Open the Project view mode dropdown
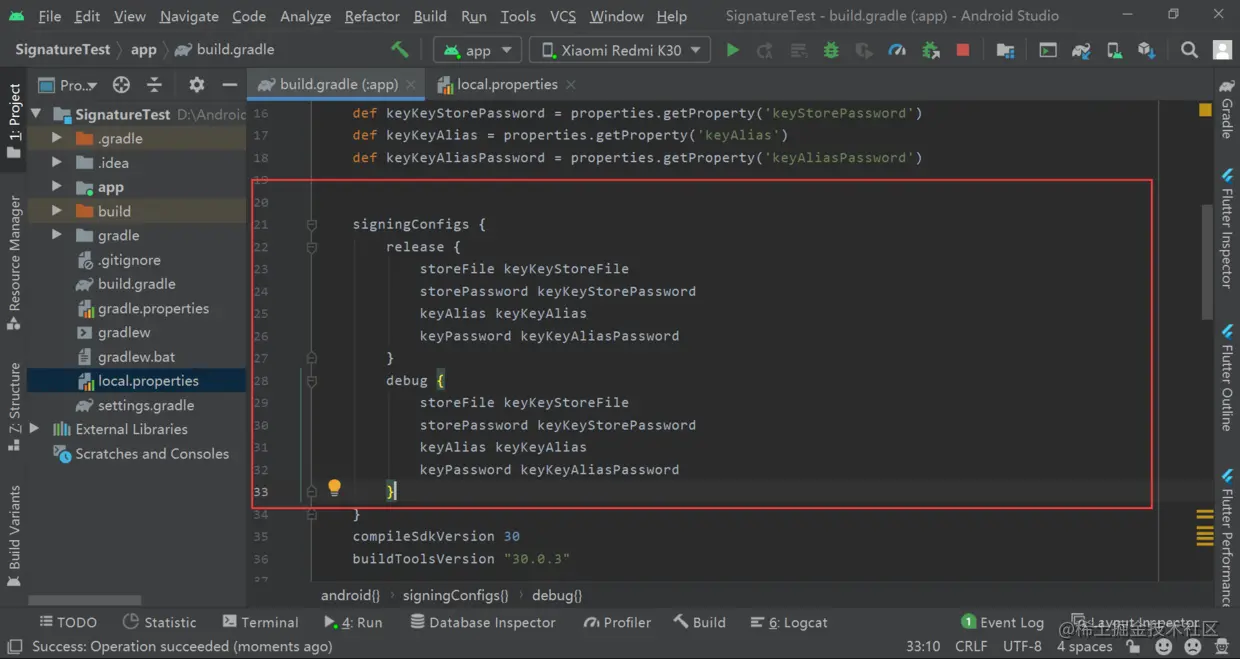The height and width of the screenshot is (659, 1240). pos(68,85)
